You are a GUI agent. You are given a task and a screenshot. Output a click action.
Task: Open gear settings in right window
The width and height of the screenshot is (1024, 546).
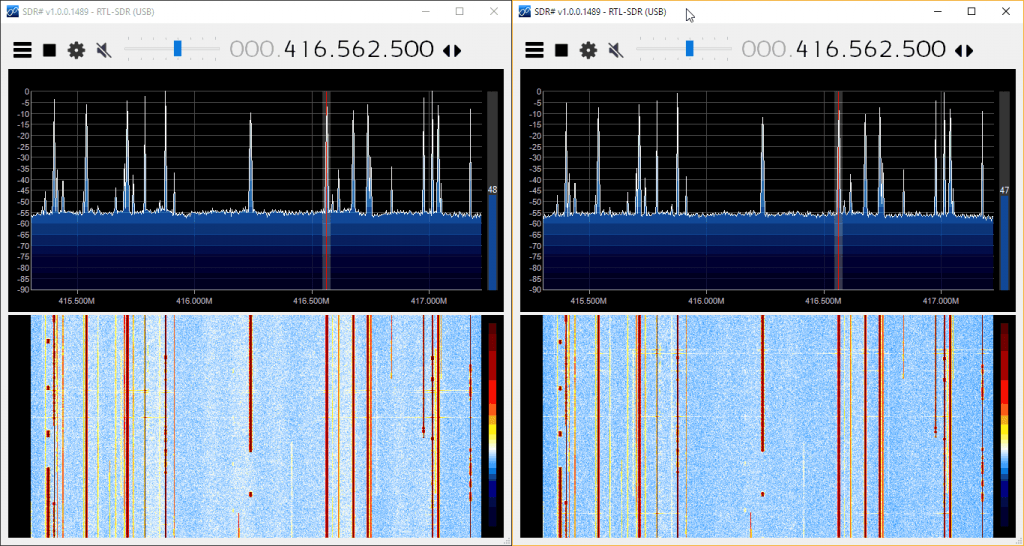tap(588, 50)
